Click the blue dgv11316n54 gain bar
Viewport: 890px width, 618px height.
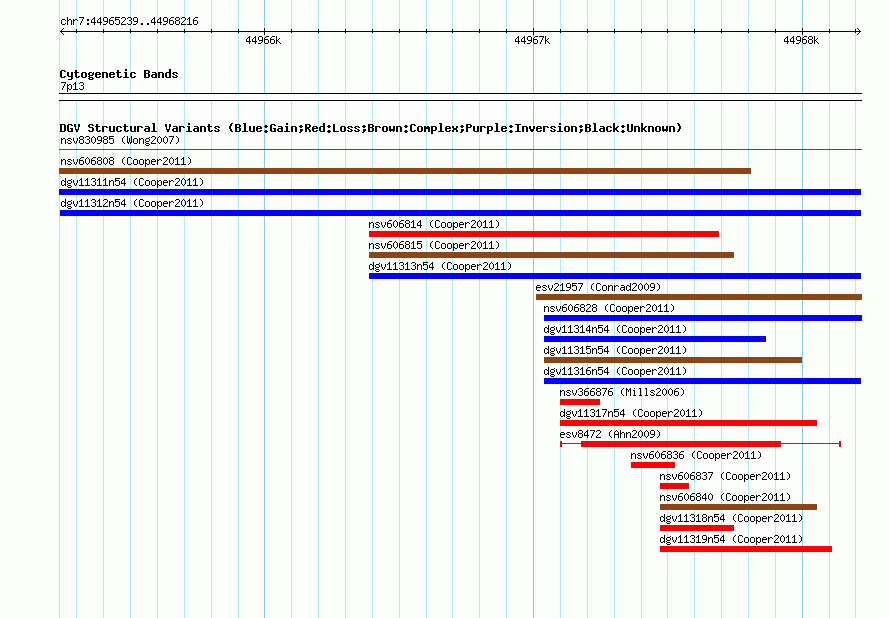(x=702, y=381)
